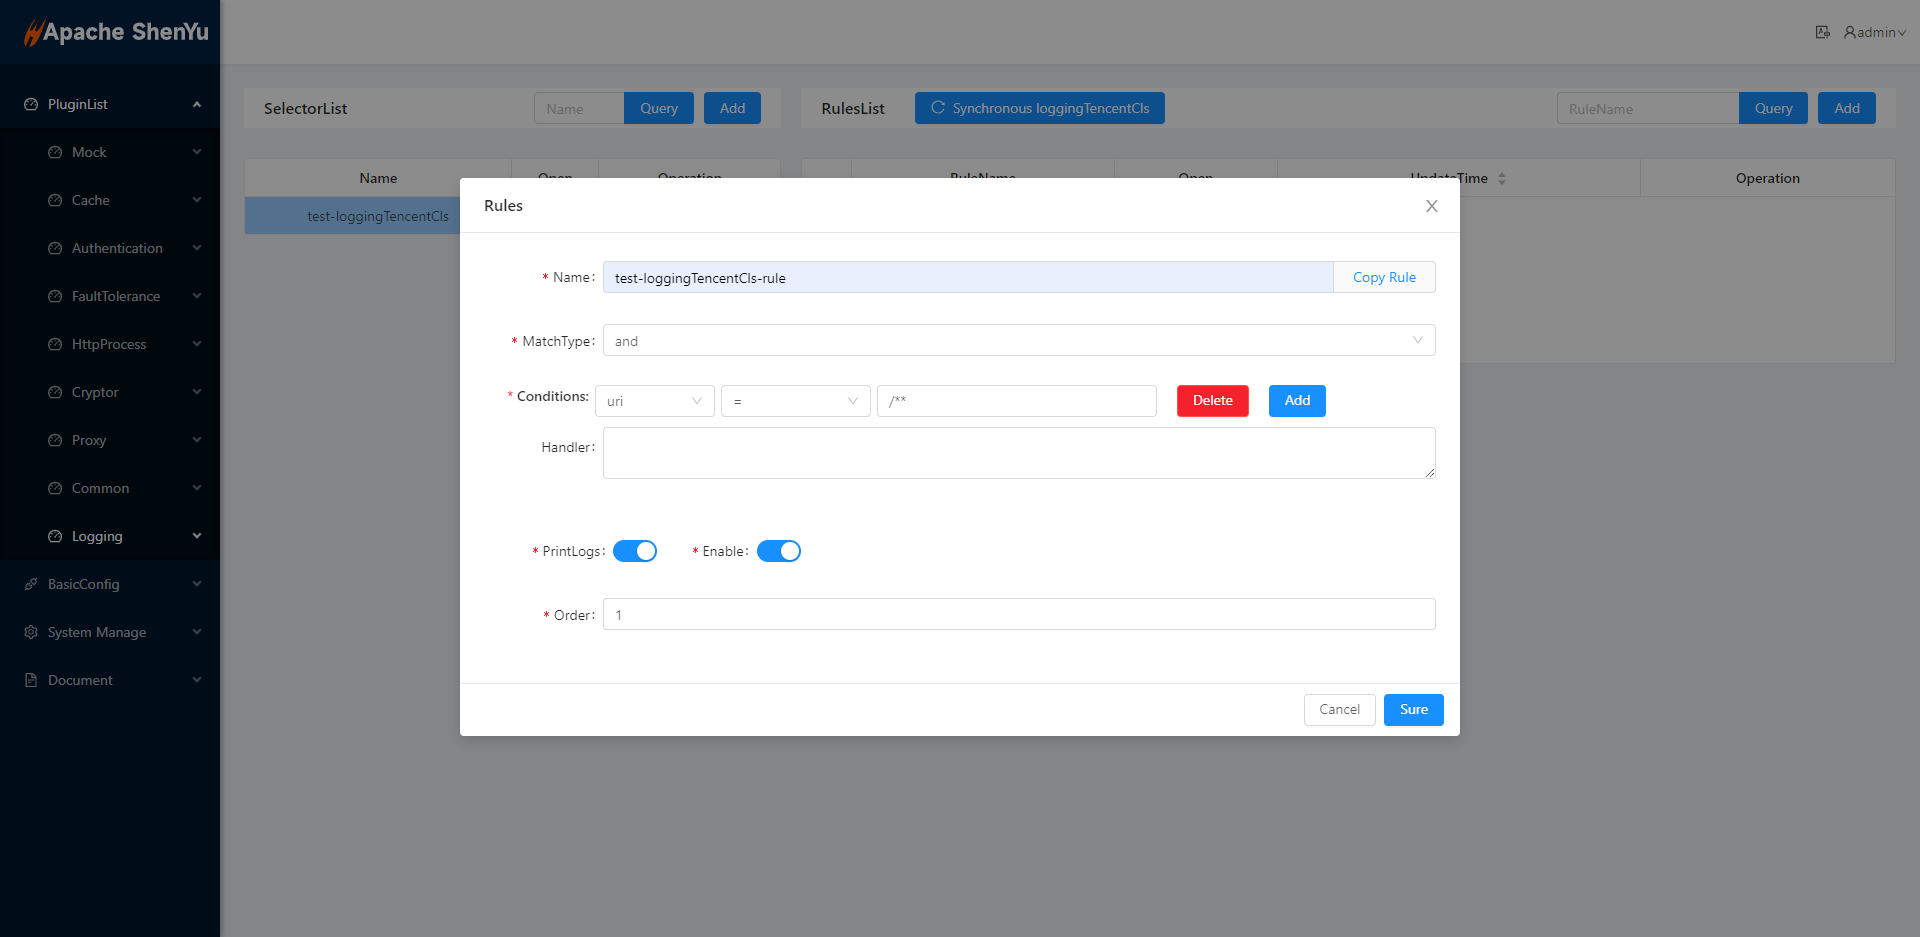
Task: Open the condition operator dropdown
Action: (795, 401)
